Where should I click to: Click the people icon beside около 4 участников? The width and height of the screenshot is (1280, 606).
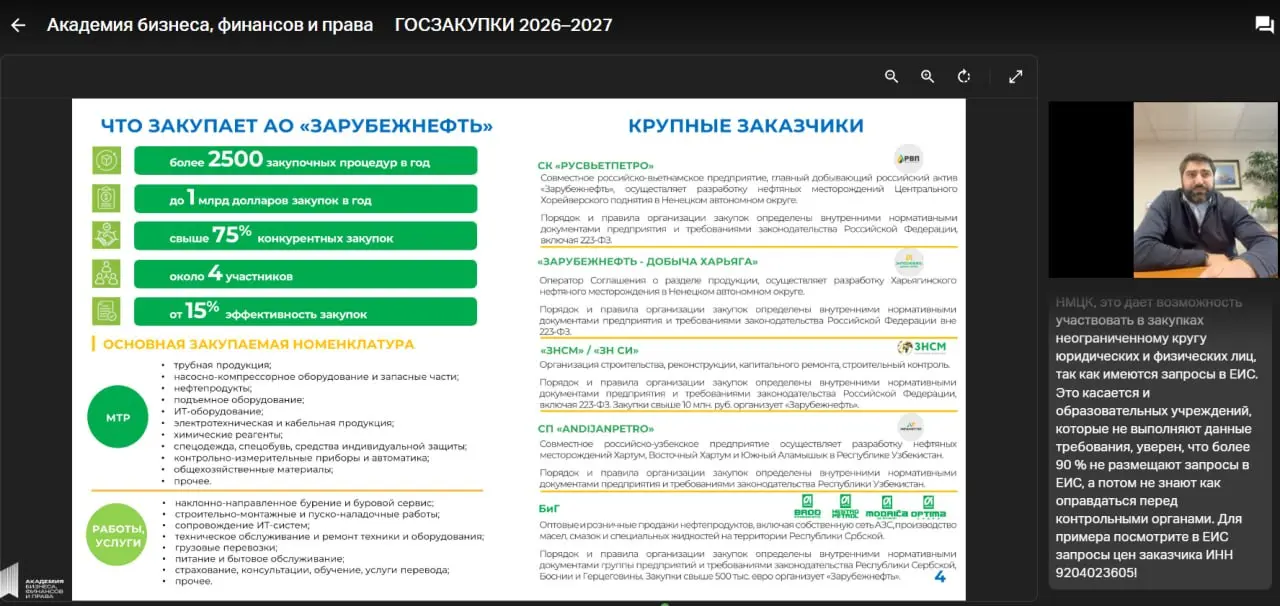tap(106, 273)
